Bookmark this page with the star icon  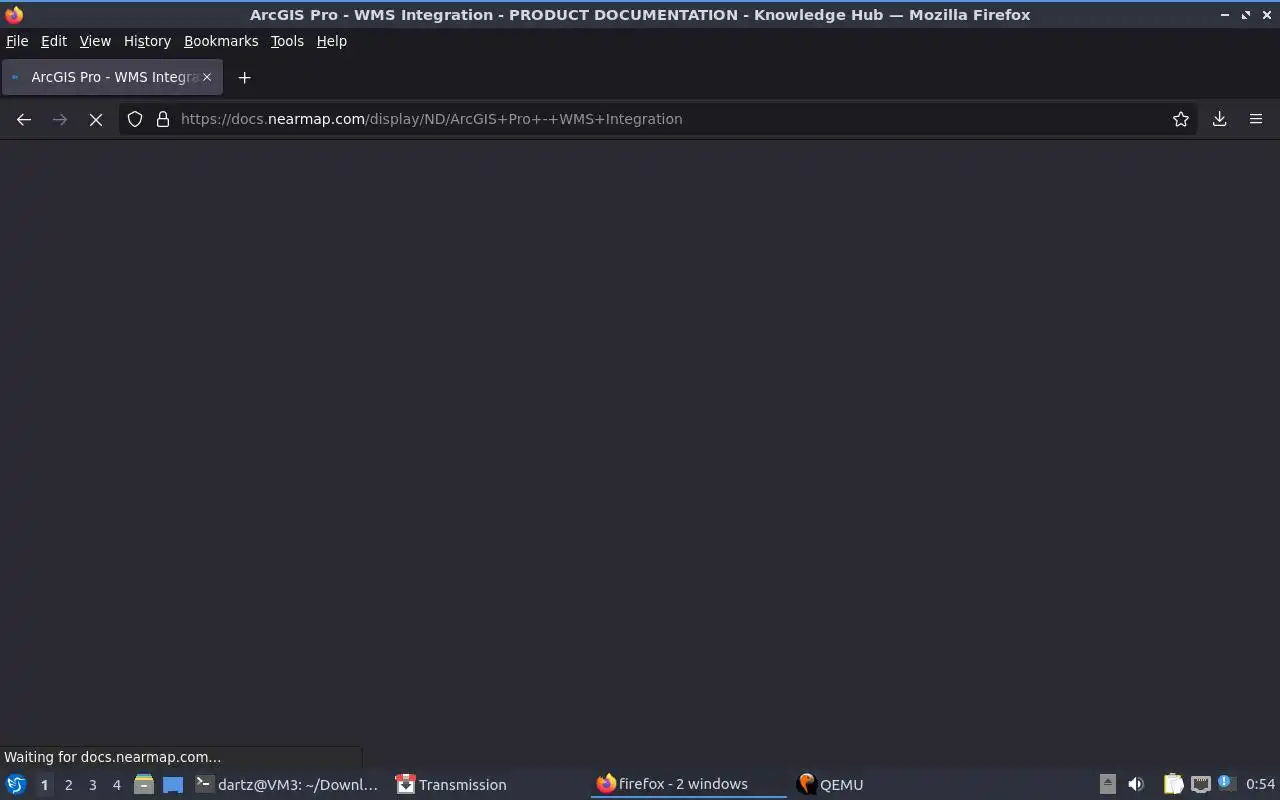[x=1181, y=119]
